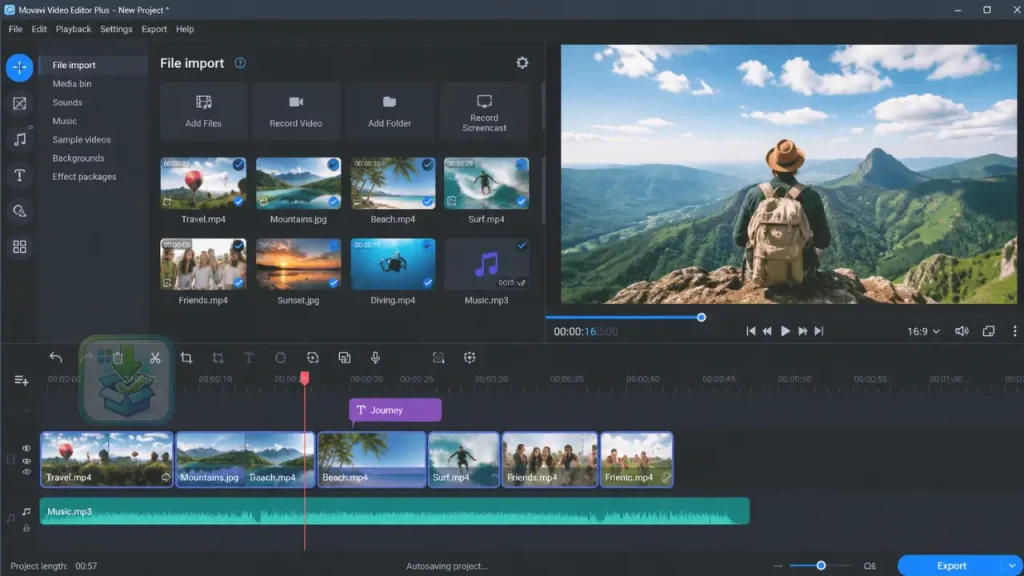Click the blue Export button

click(952, 566)
